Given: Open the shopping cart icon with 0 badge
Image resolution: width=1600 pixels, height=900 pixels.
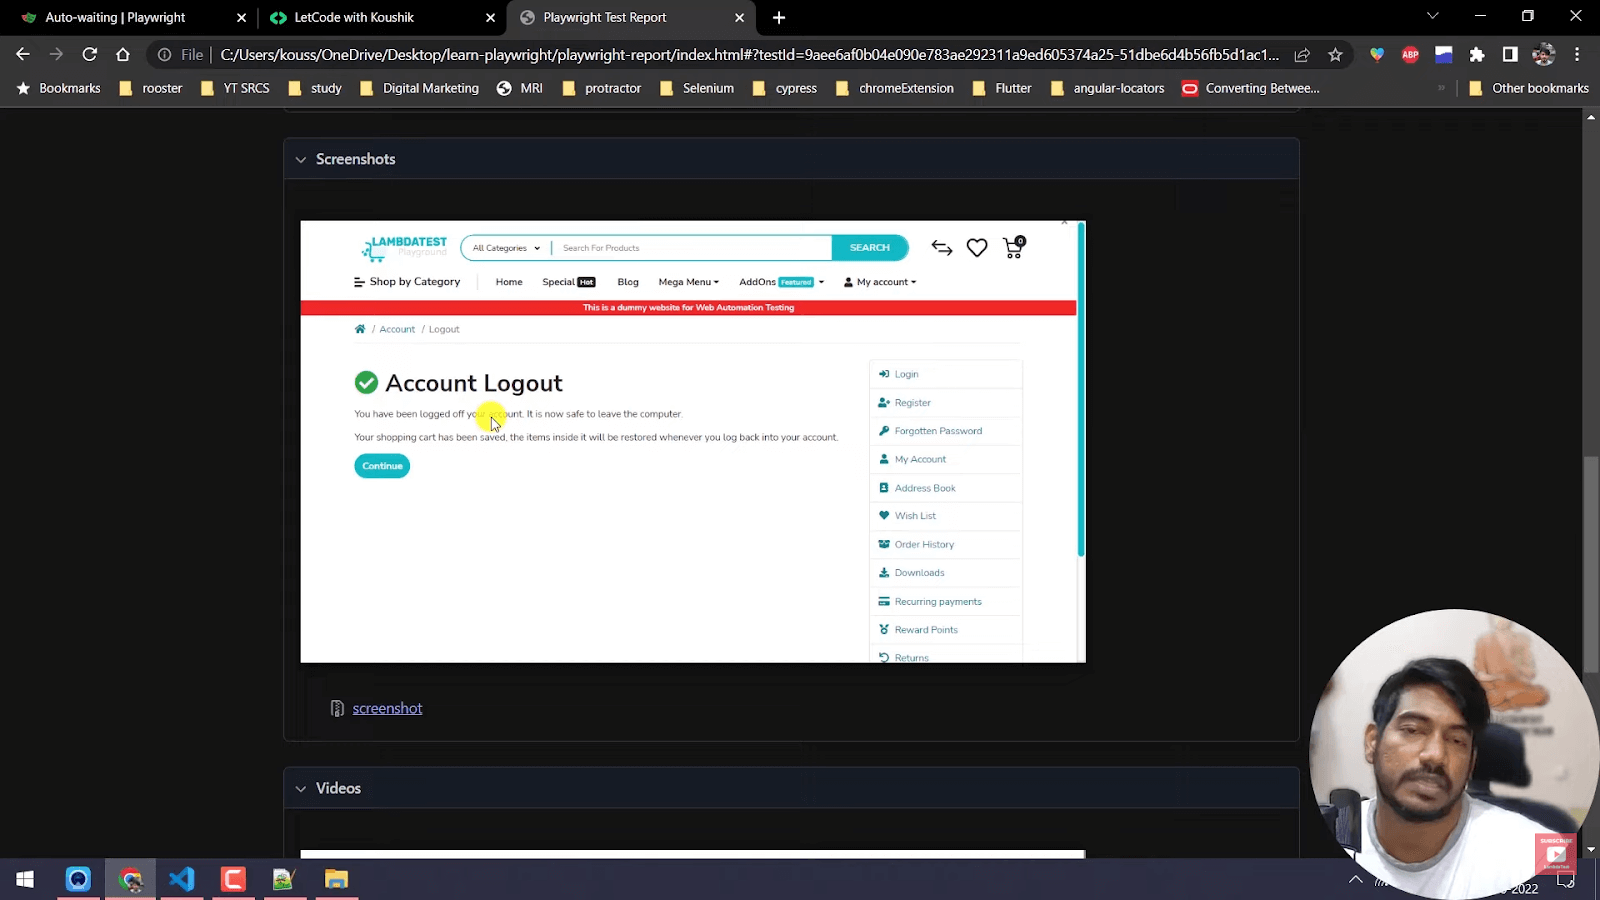Looking at the screenshot, I should 1012,248.
